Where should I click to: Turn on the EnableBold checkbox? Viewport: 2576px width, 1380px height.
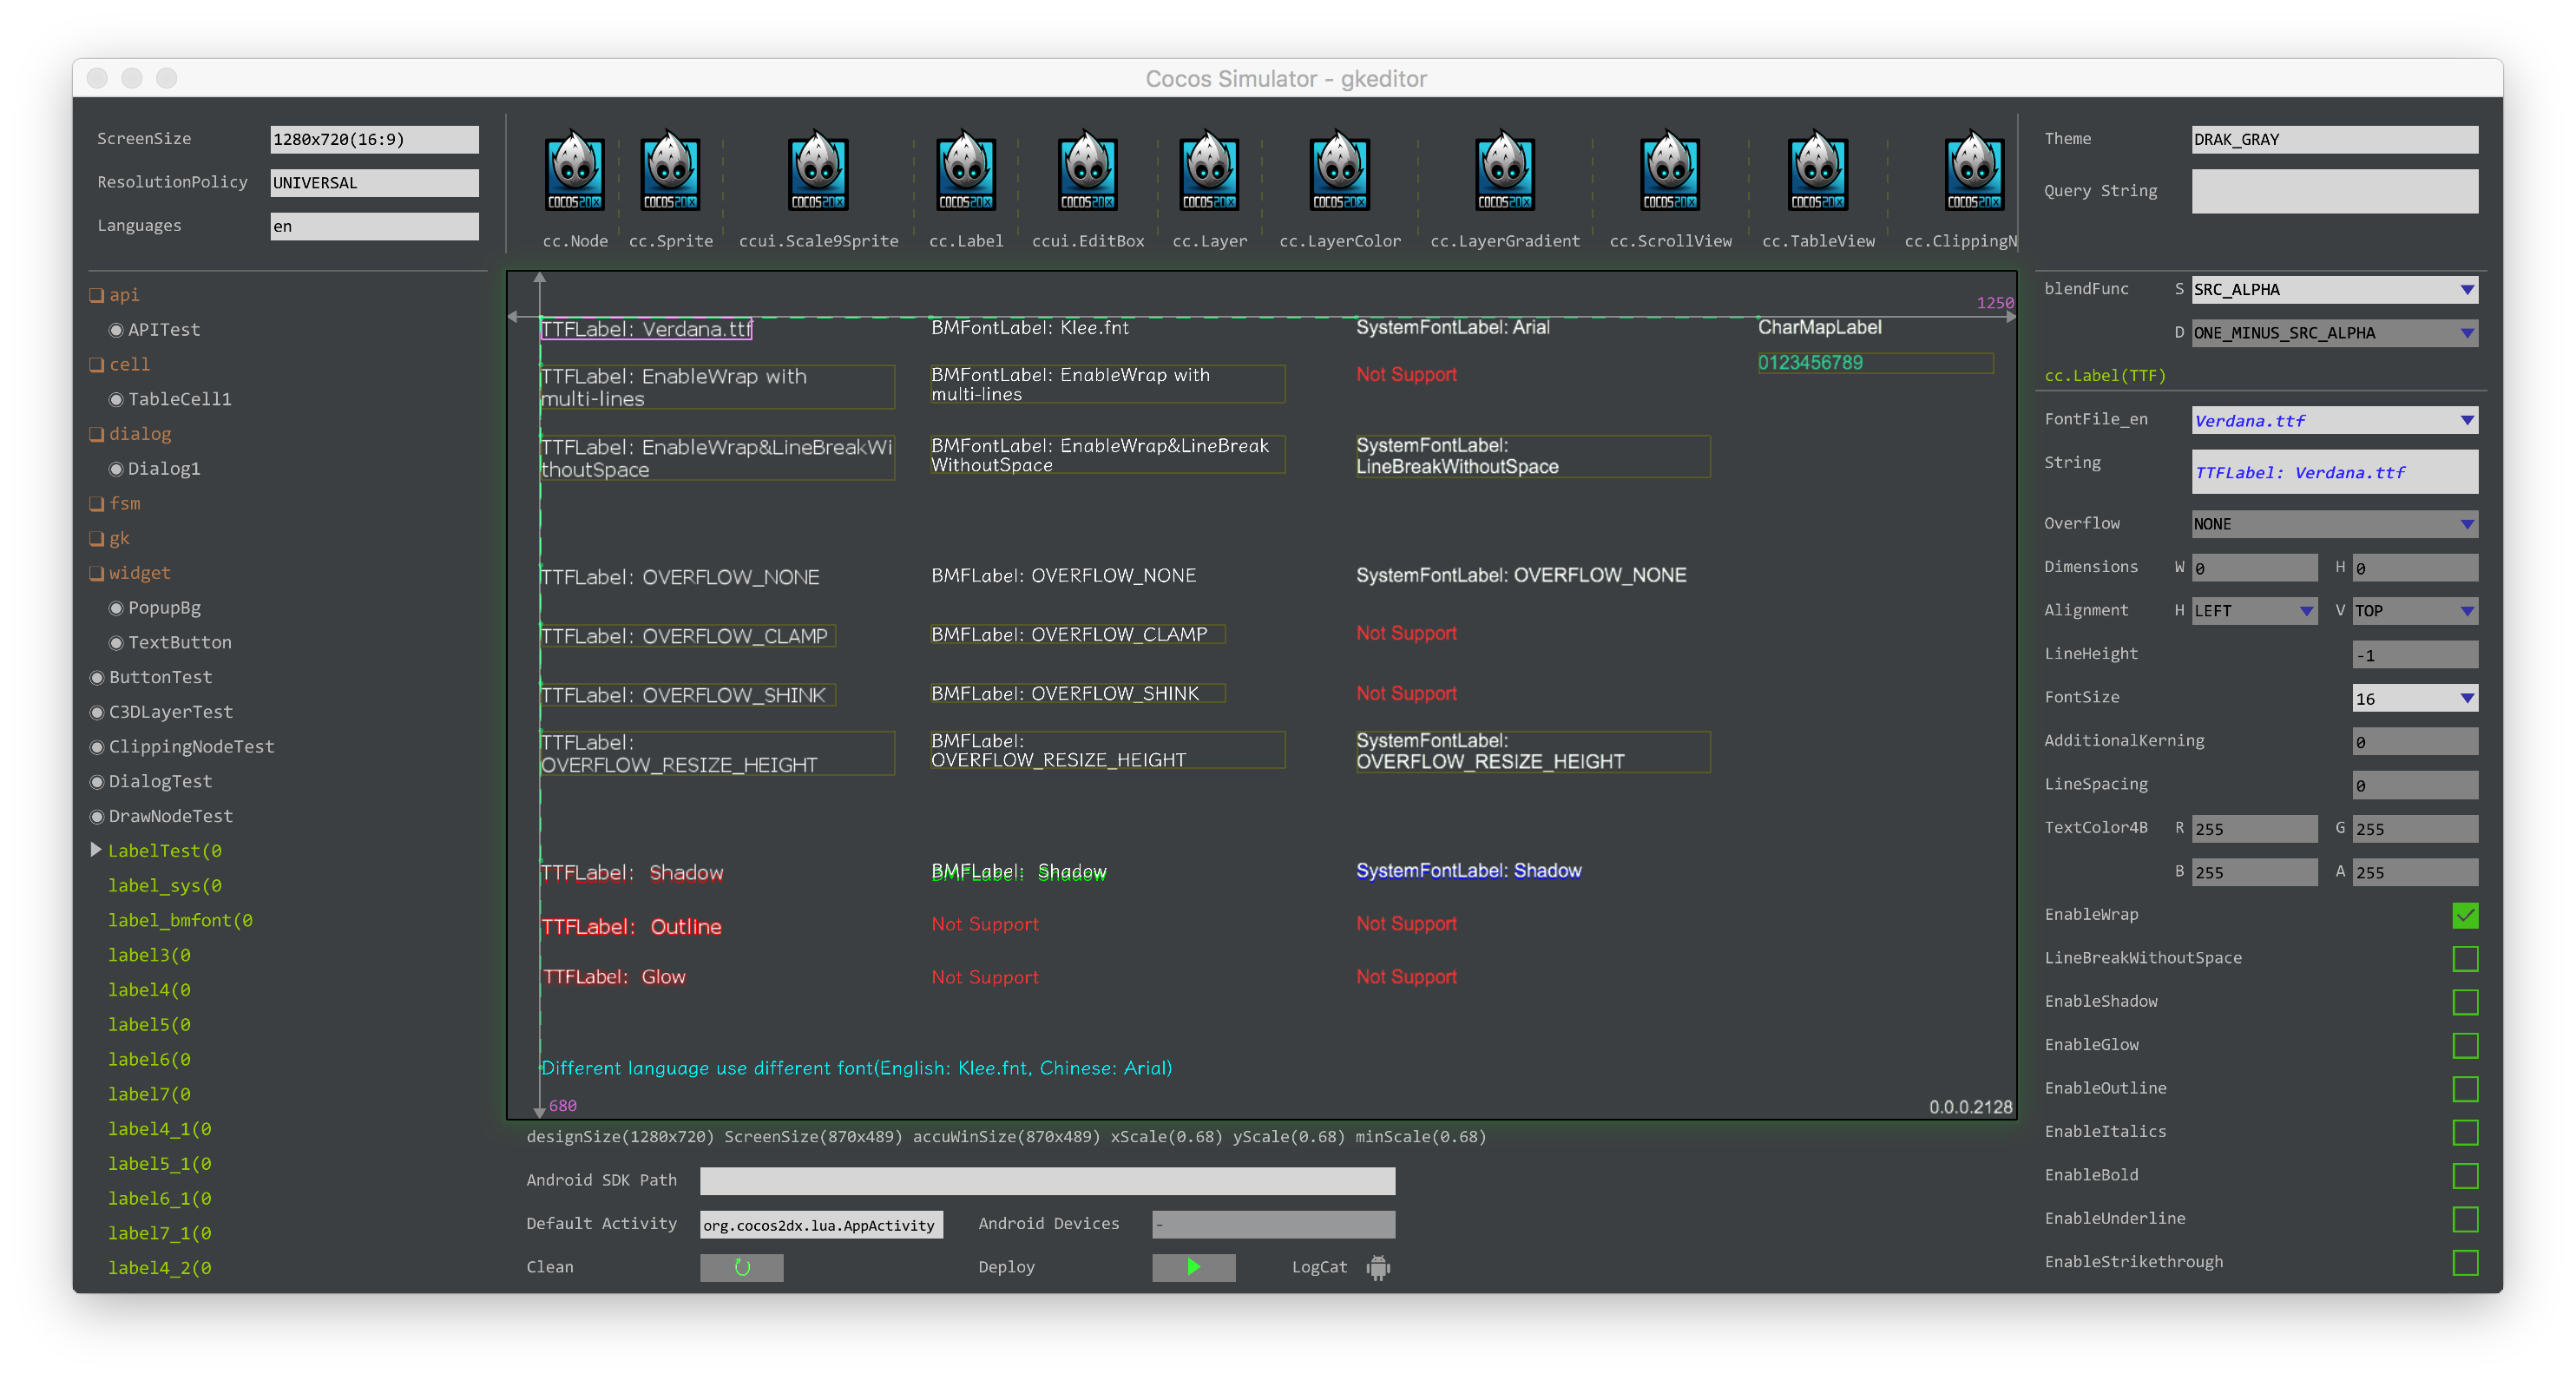tap(2464, 1176)
